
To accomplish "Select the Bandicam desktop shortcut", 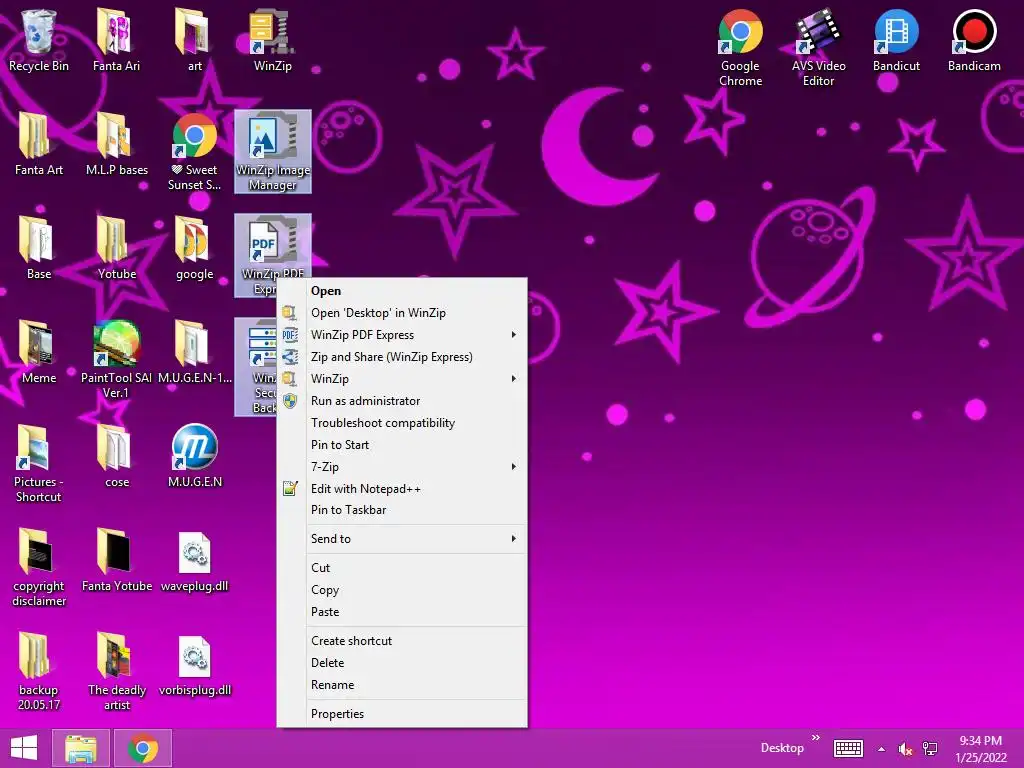I will (x=974, y=40).
